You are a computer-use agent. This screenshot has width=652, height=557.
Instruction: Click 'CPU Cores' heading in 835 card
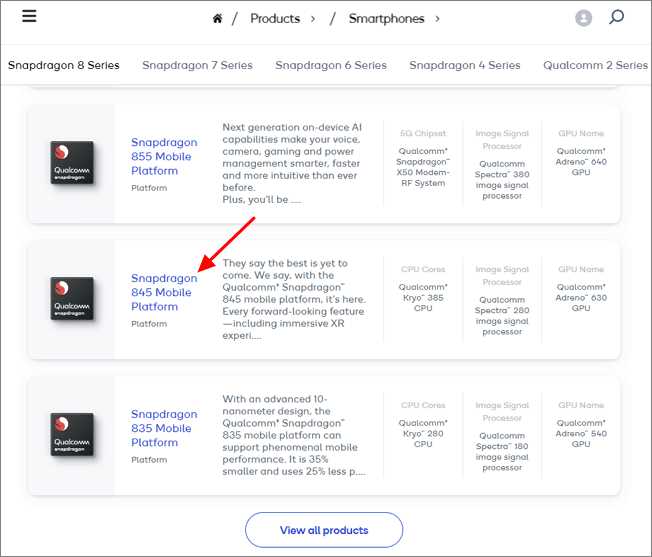click(x=423, y=405)
